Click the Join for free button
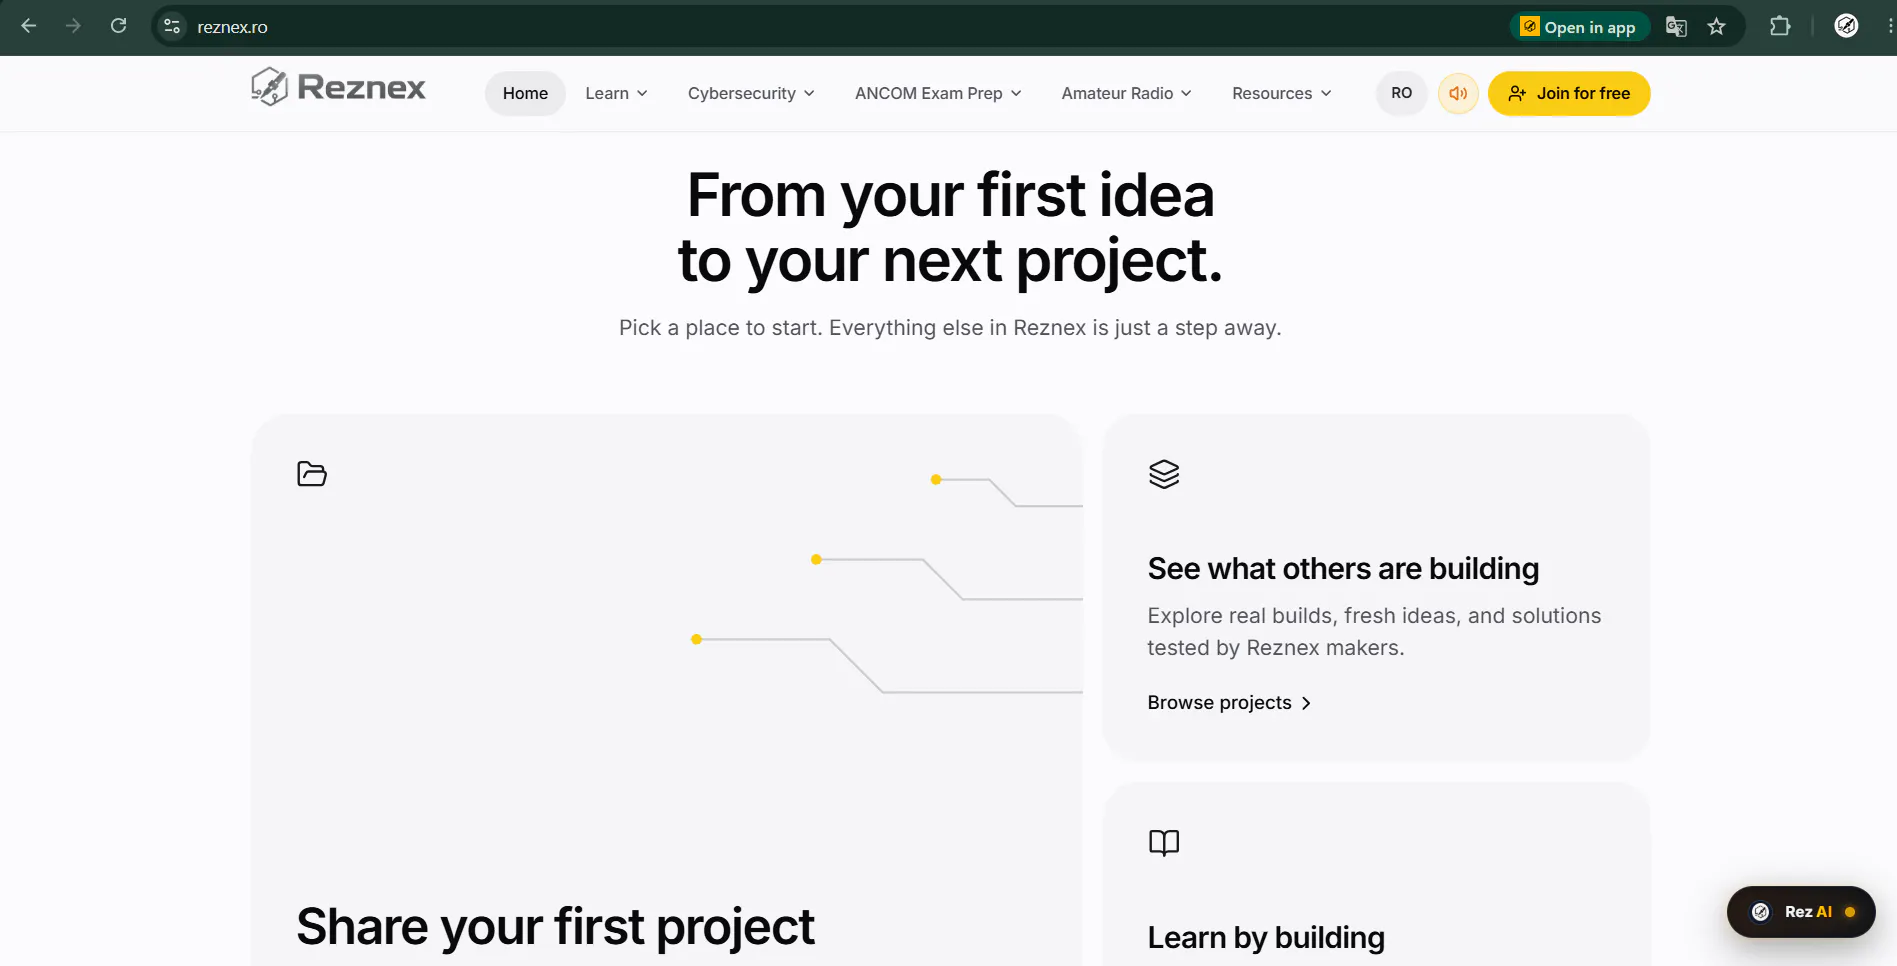Image resolution: width=1897 pixels, height=966 pixels. coord(1568,93)
